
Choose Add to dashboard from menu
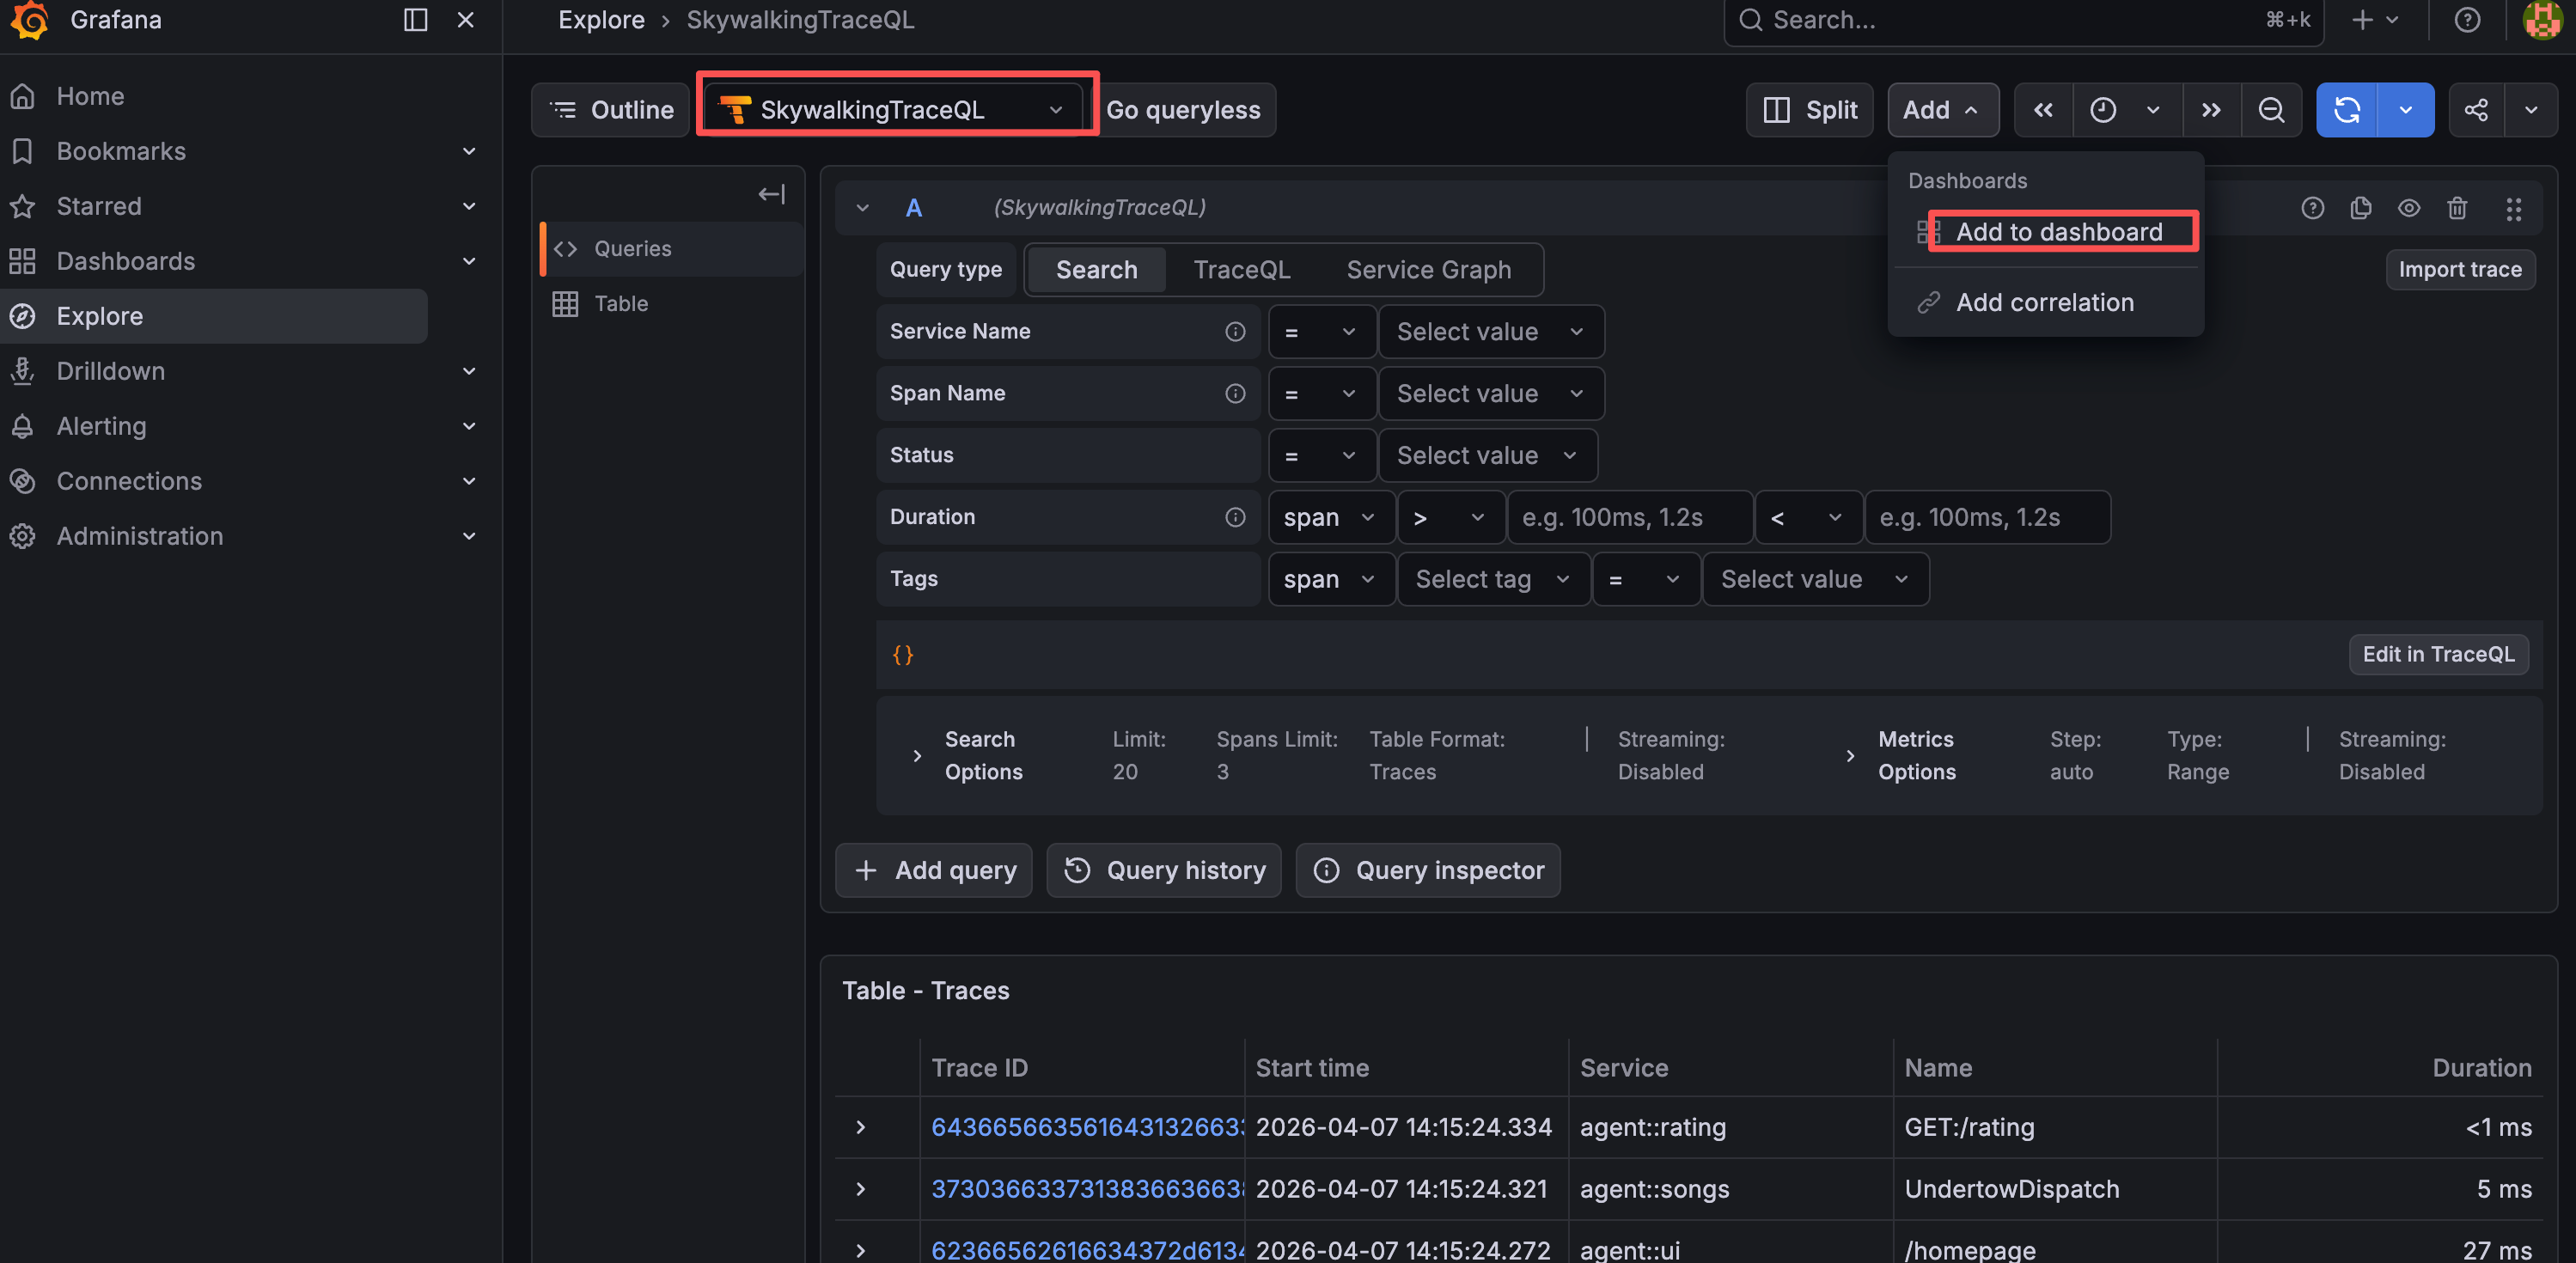(x=2058, y=232)
